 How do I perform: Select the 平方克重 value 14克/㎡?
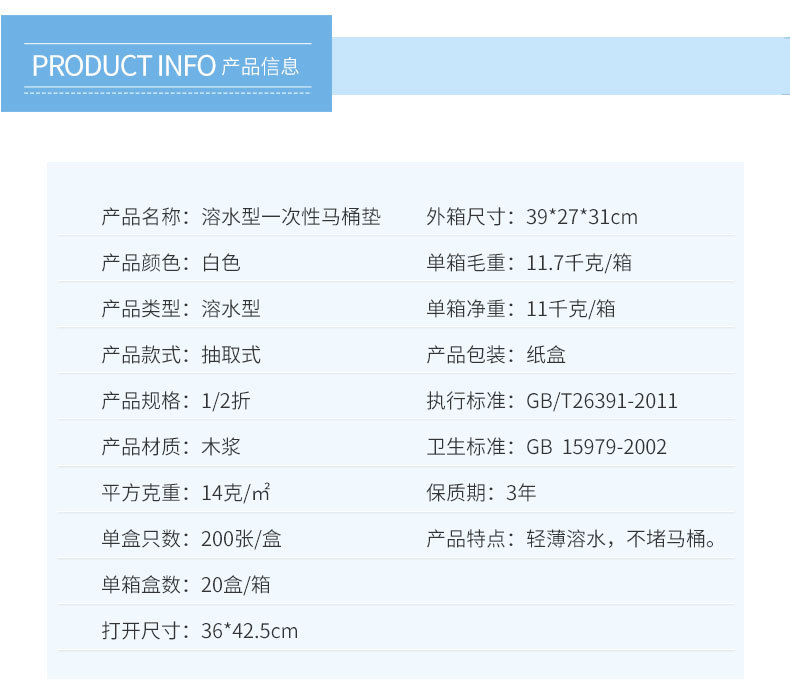point(236,493)
